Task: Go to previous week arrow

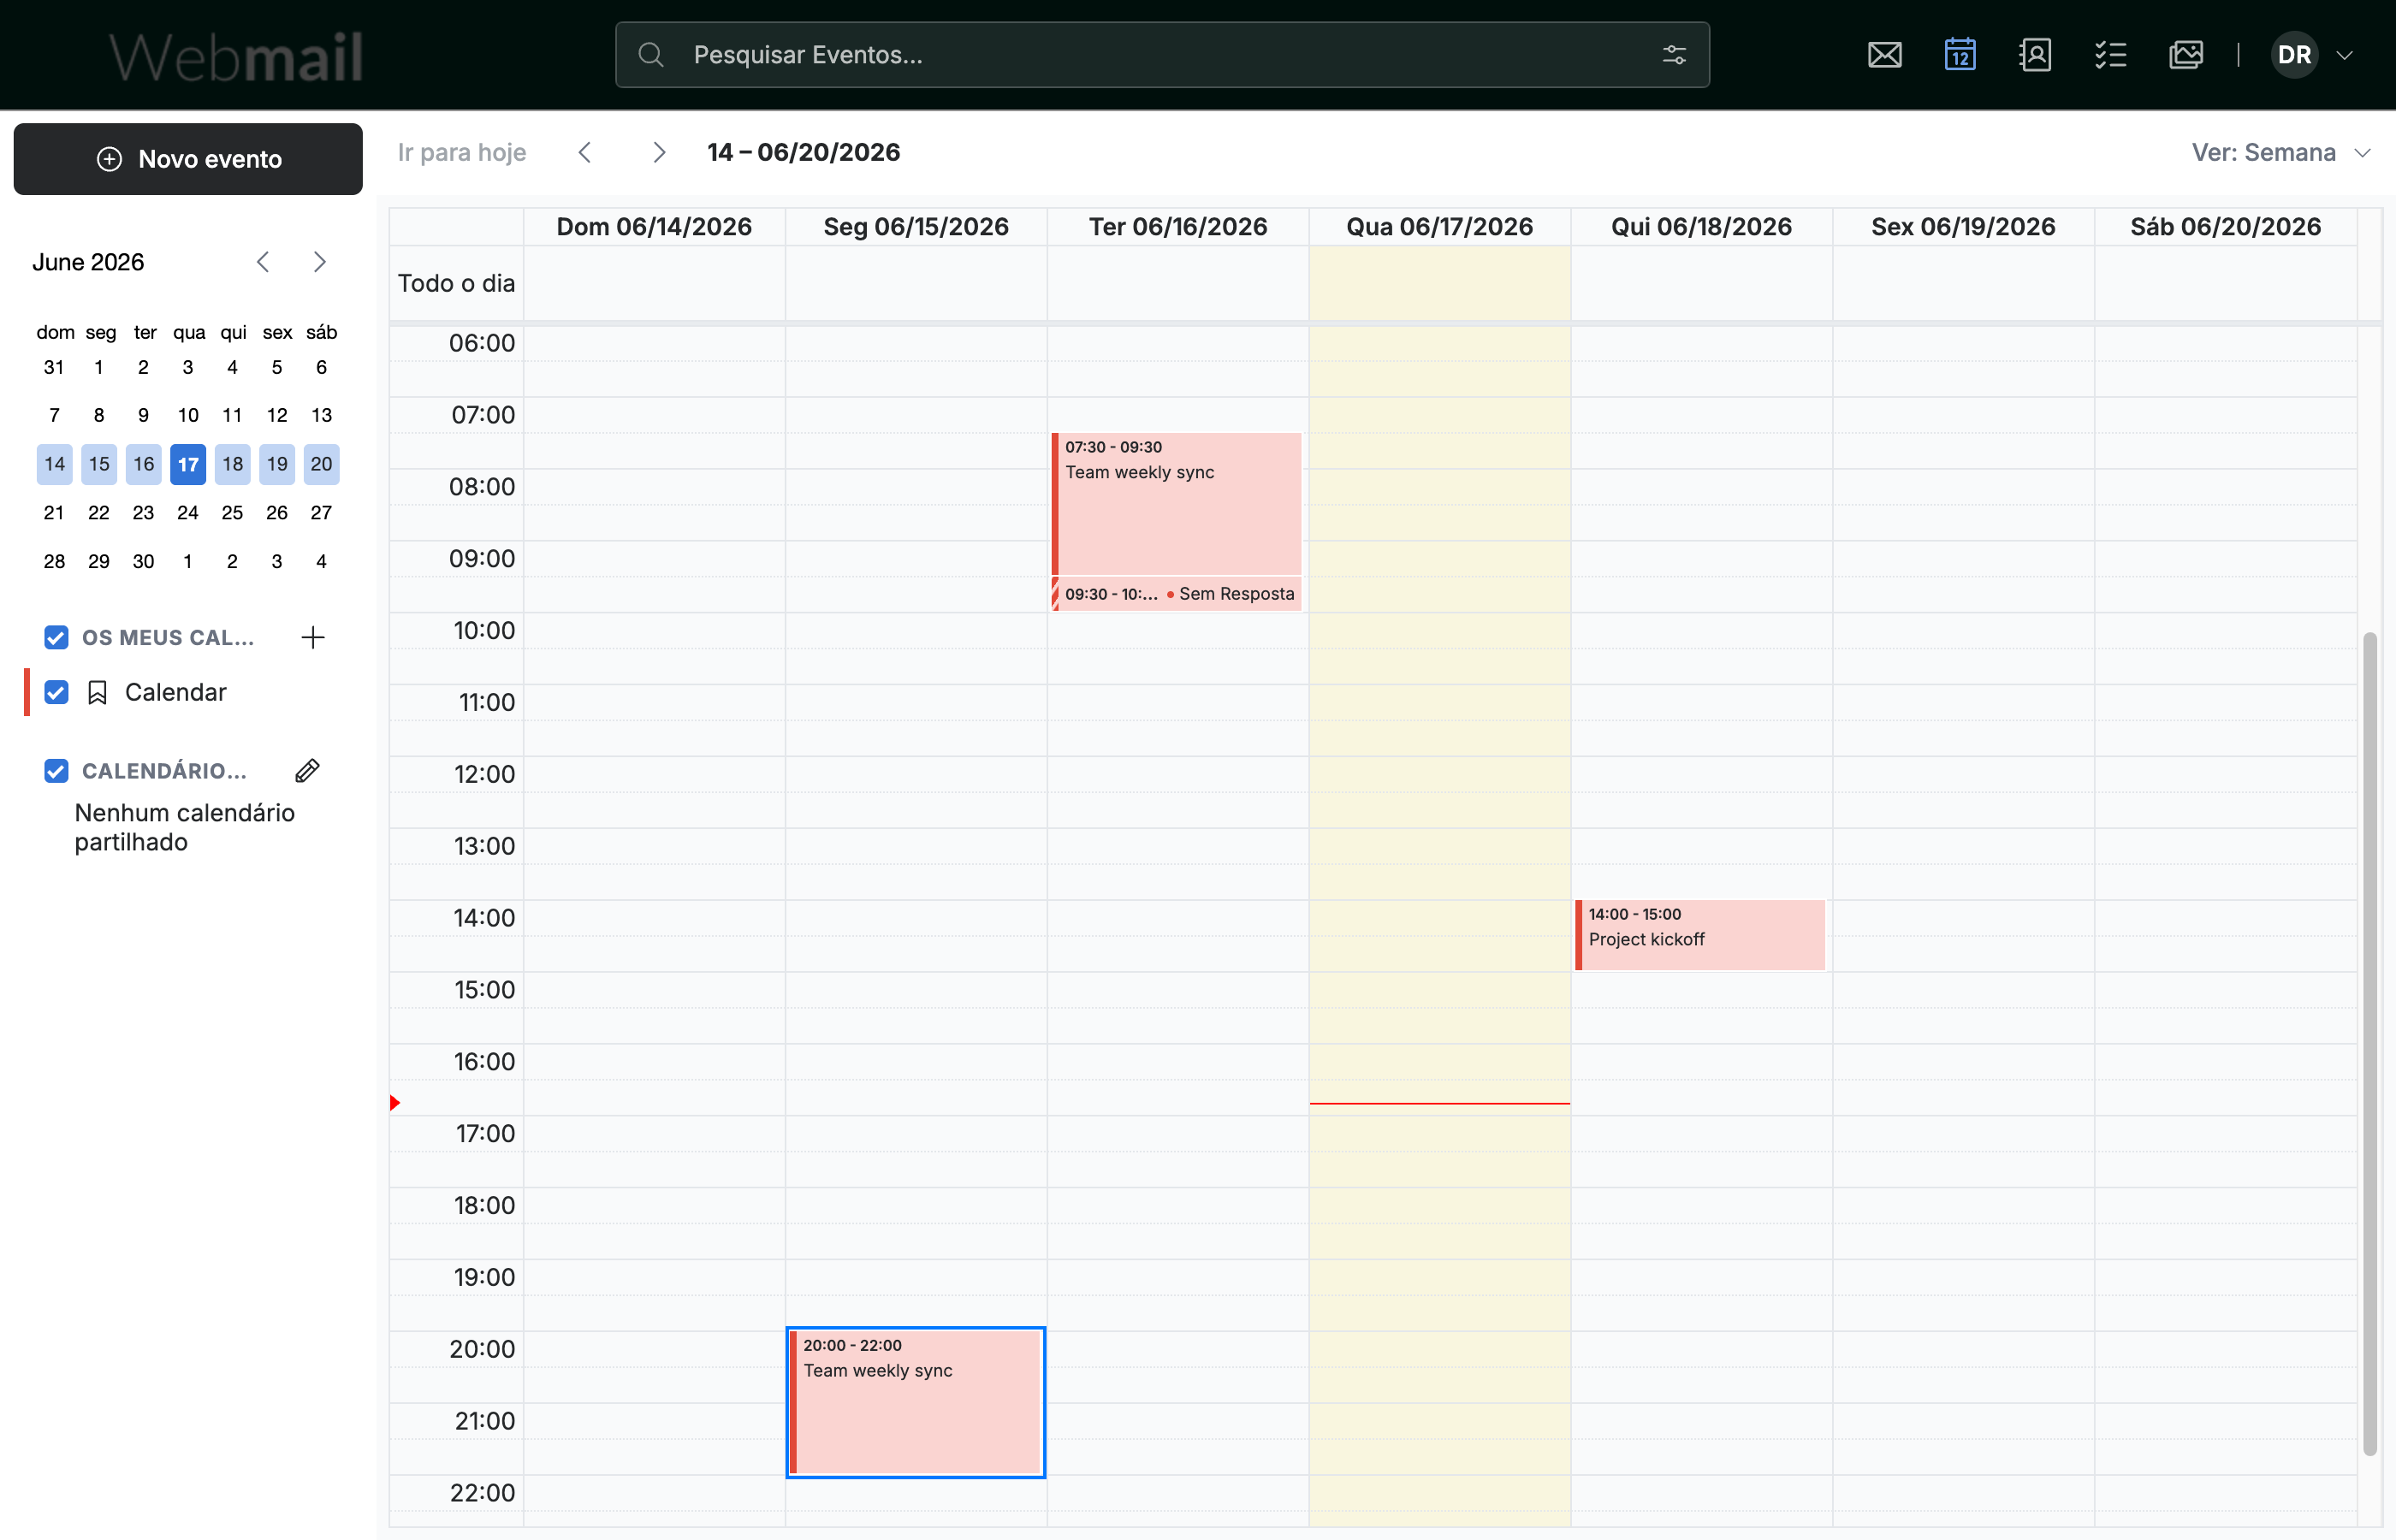Action: pyautogui.click(x=585, y=152)
